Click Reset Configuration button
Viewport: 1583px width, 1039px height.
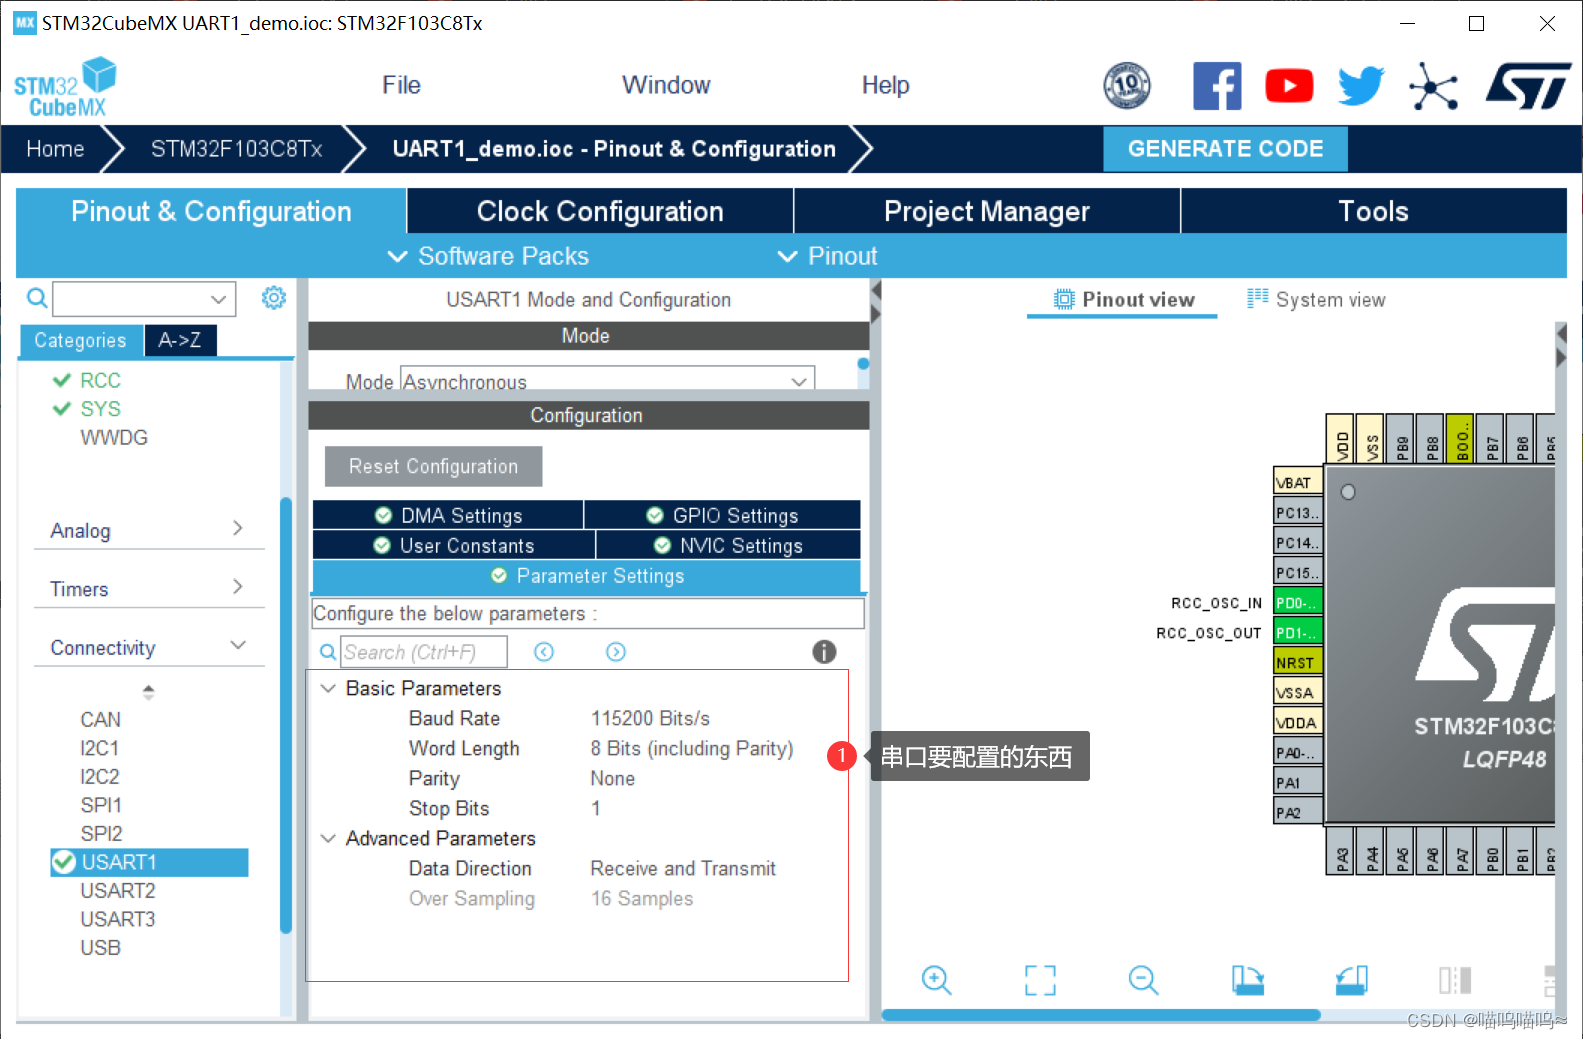point(433,466)
